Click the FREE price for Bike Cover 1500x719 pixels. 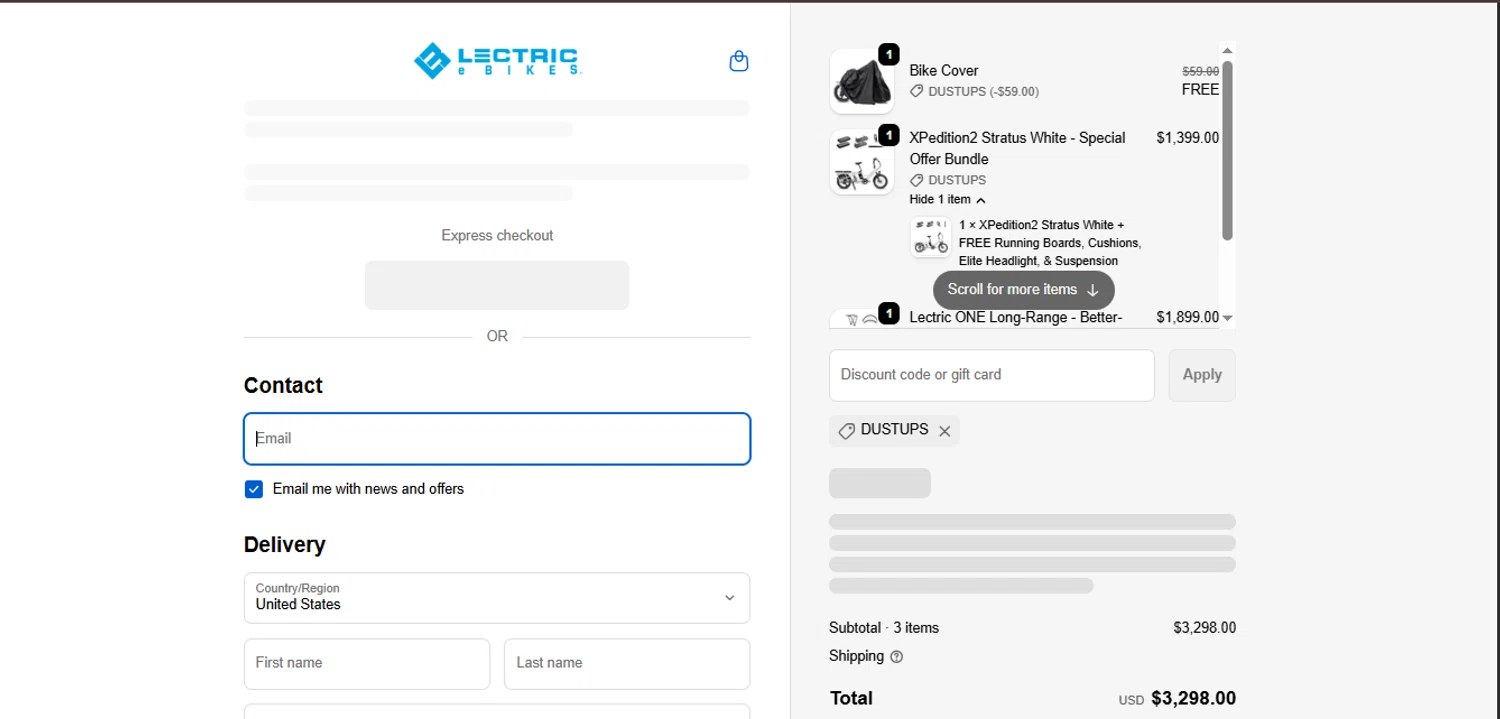point(1200,90)
